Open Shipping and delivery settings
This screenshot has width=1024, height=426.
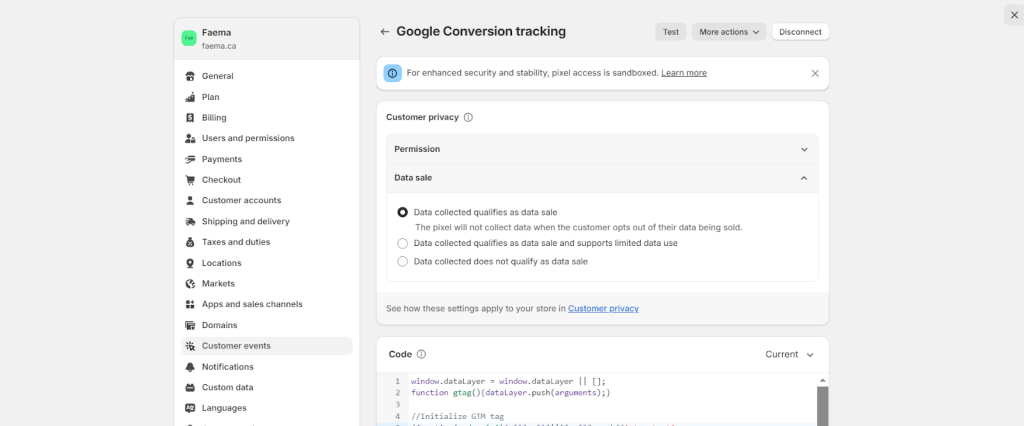pos(245,221)
